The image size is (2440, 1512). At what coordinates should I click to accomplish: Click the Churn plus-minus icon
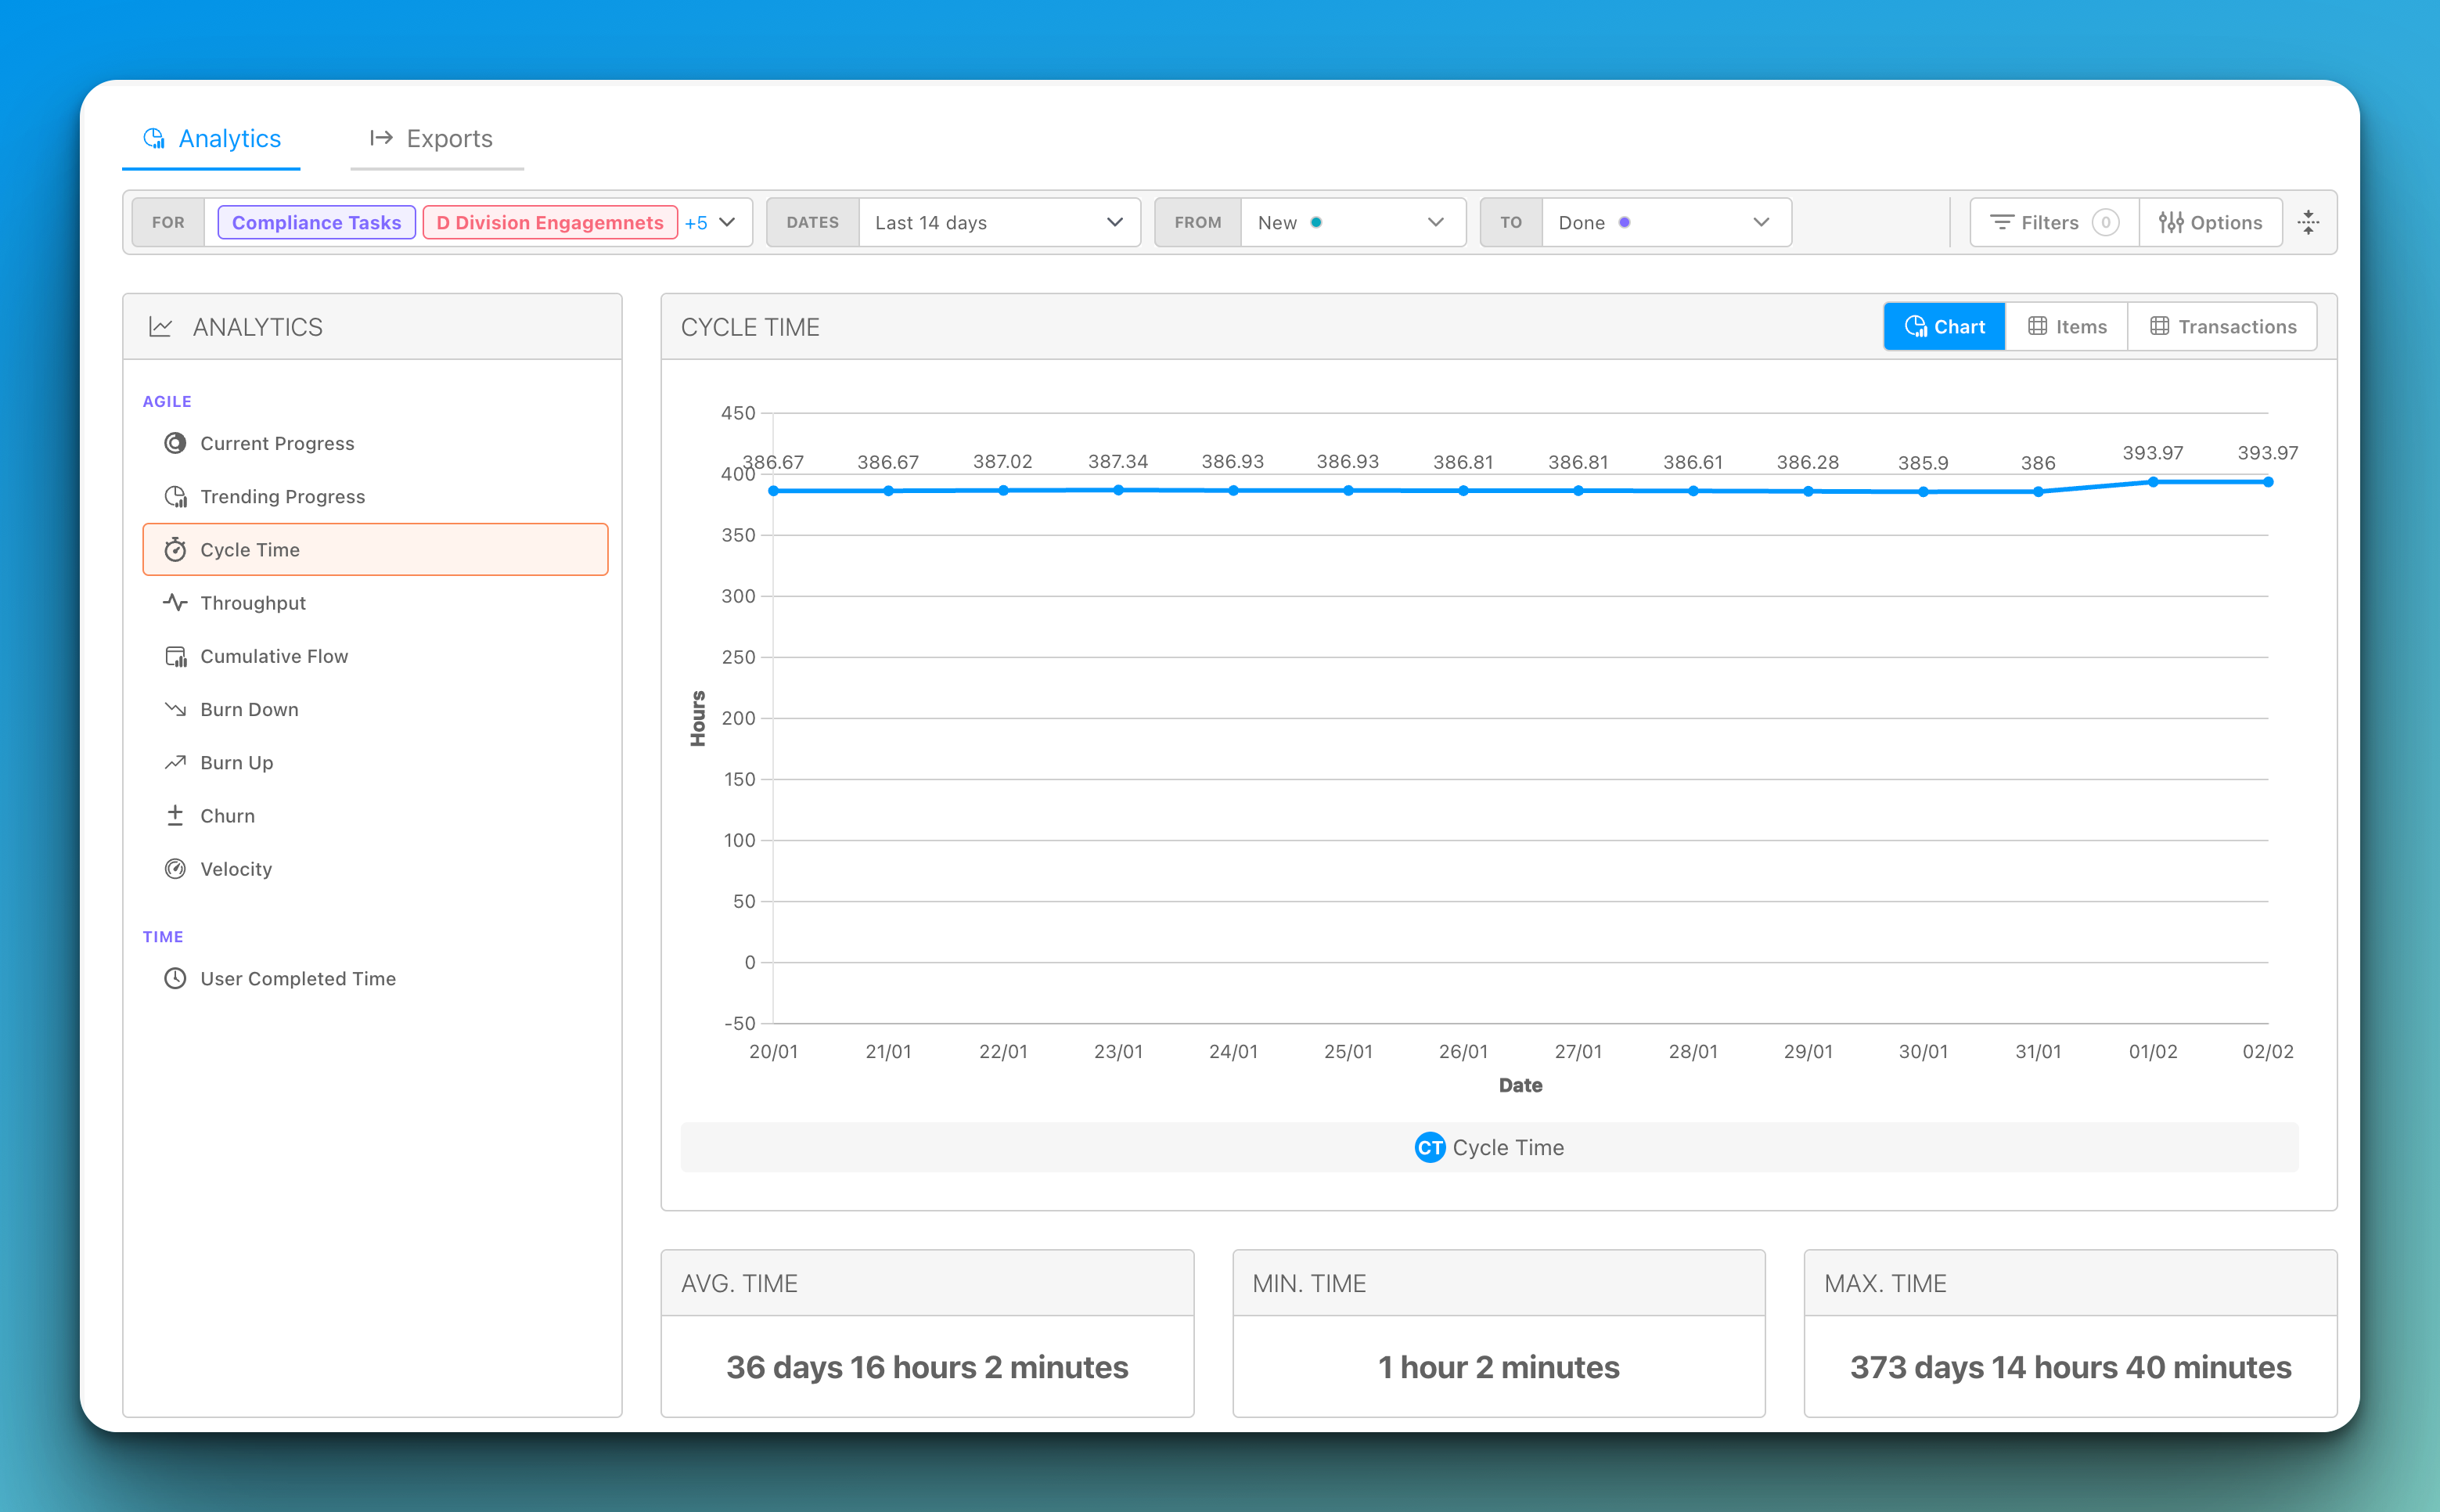click(175, 816)
